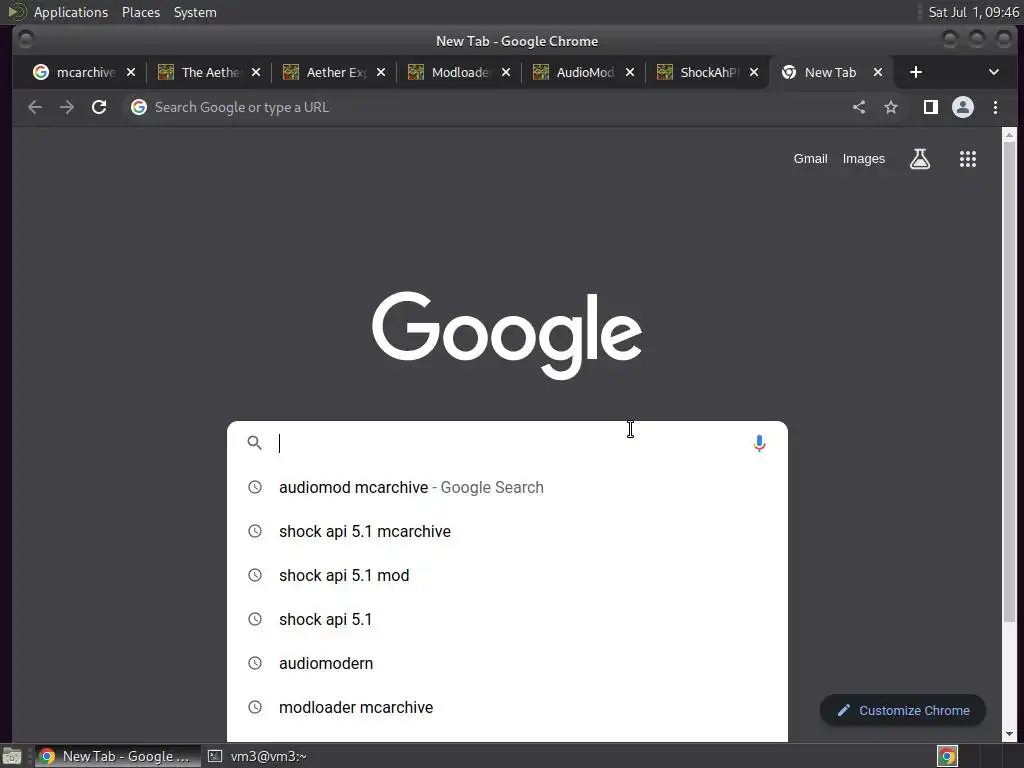
Task: Open the Gmail link
Action: [x=810, y=159]
